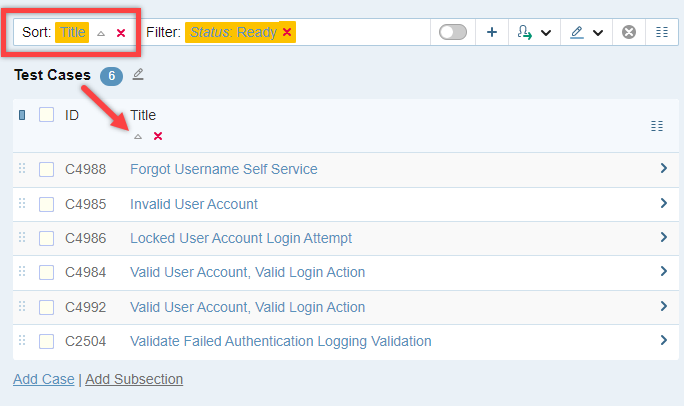This screenshot has height=406, width=684.
Task: Remove the Status: Ready filter tag
Action: (x=287, y=32)
